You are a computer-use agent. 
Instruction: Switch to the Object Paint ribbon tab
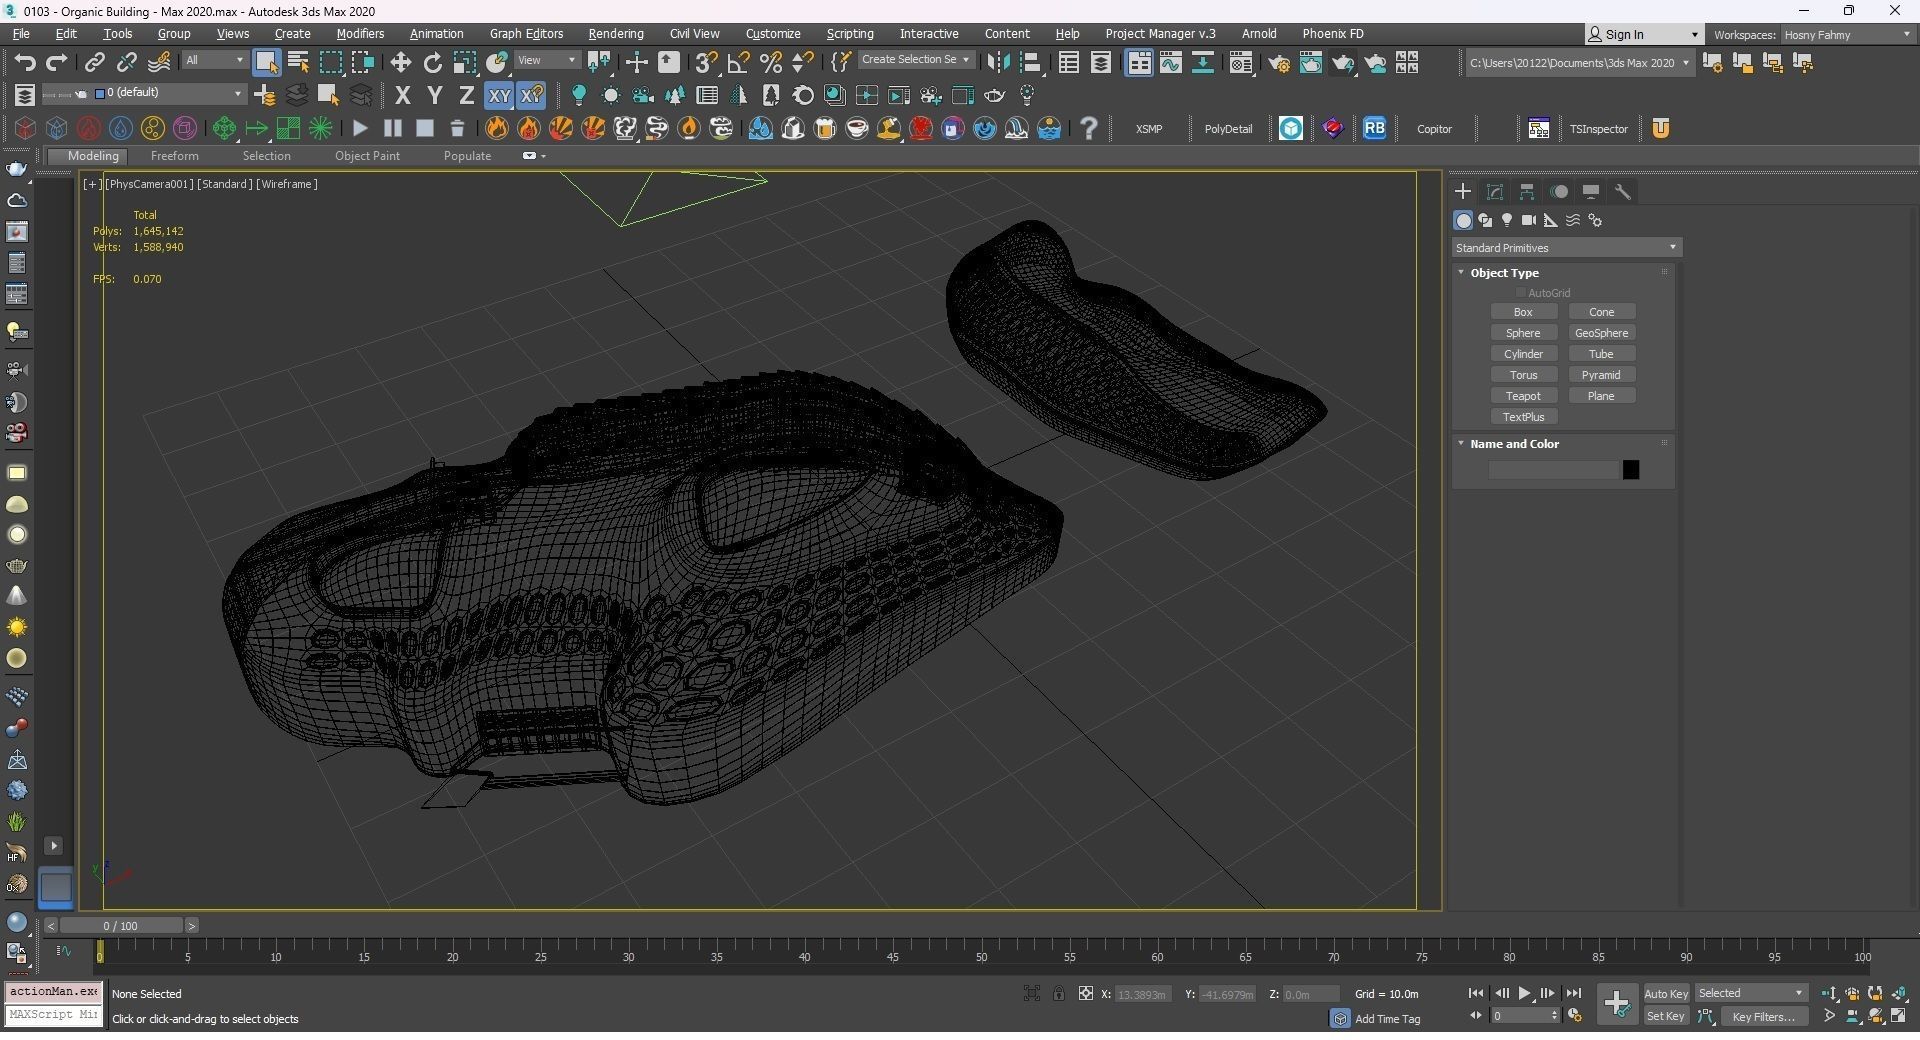tap(367, 156)
